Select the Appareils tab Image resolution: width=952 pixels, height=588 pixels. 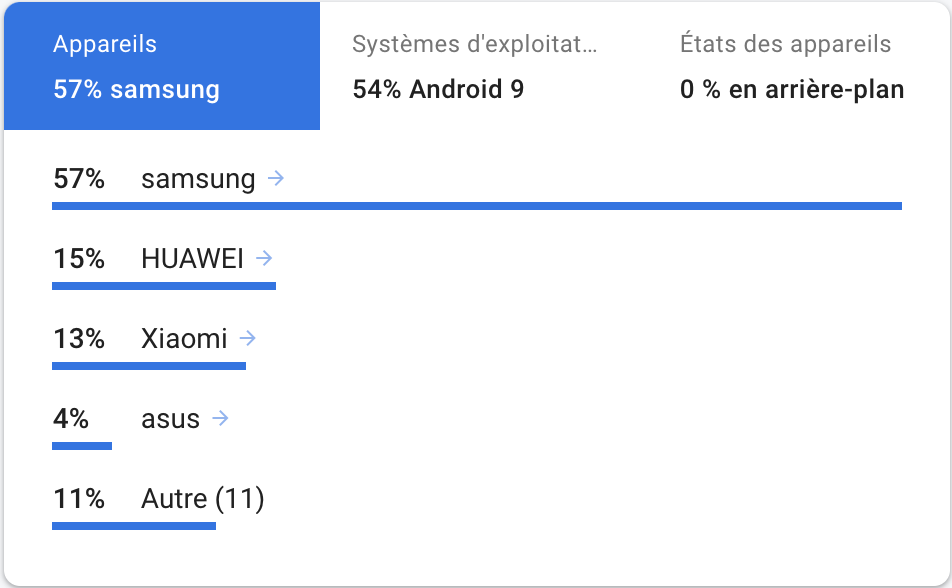162,65
